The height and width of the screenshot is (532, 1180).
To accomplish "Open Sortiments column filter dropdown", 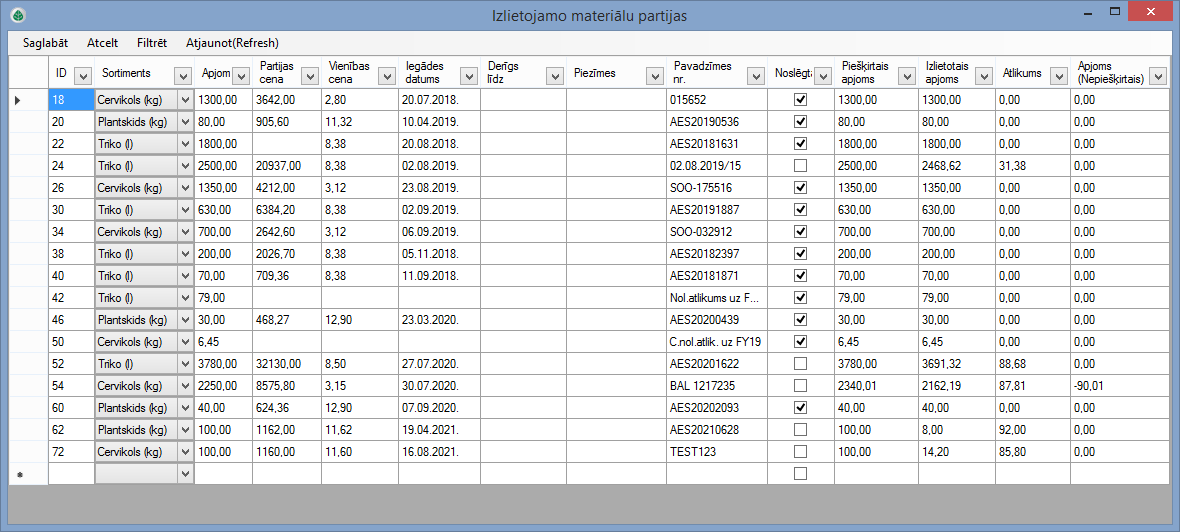I will [182, 74].
